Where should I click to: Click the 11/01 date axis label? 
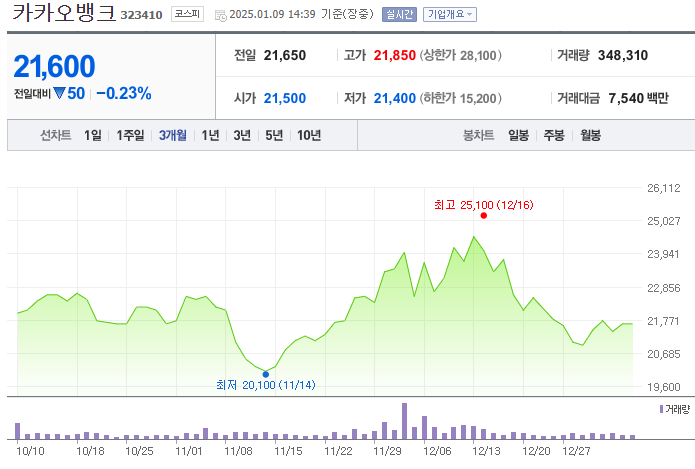[188, 451]
